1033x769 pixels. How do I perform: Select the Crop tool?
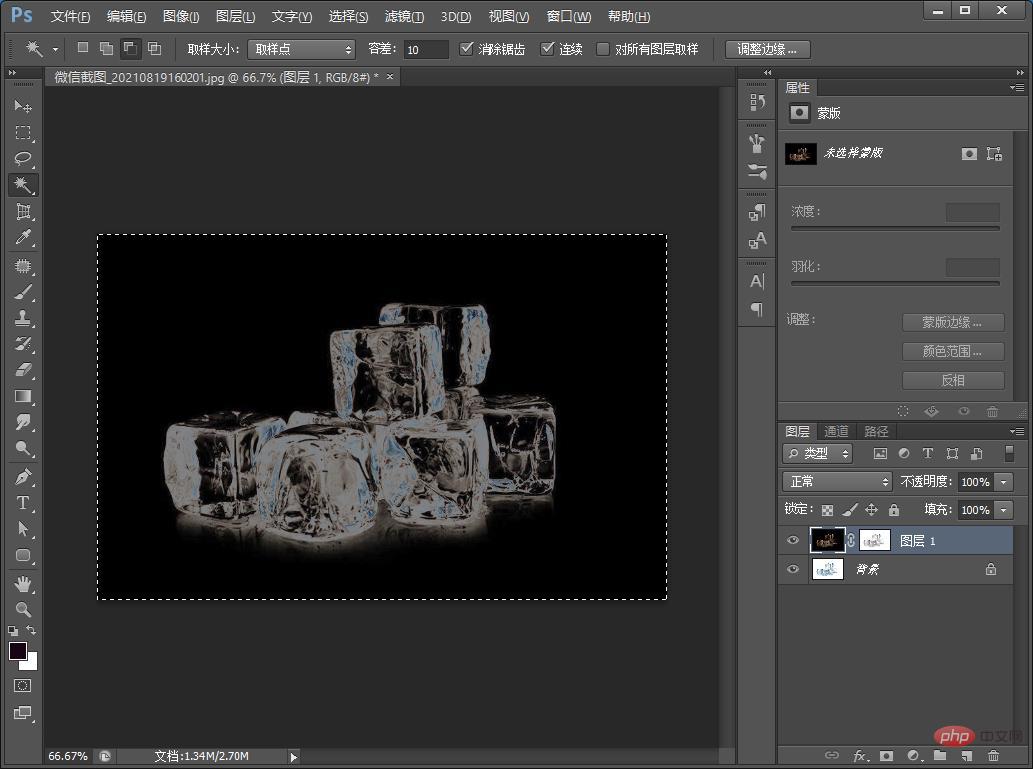[x=24, y=211]
